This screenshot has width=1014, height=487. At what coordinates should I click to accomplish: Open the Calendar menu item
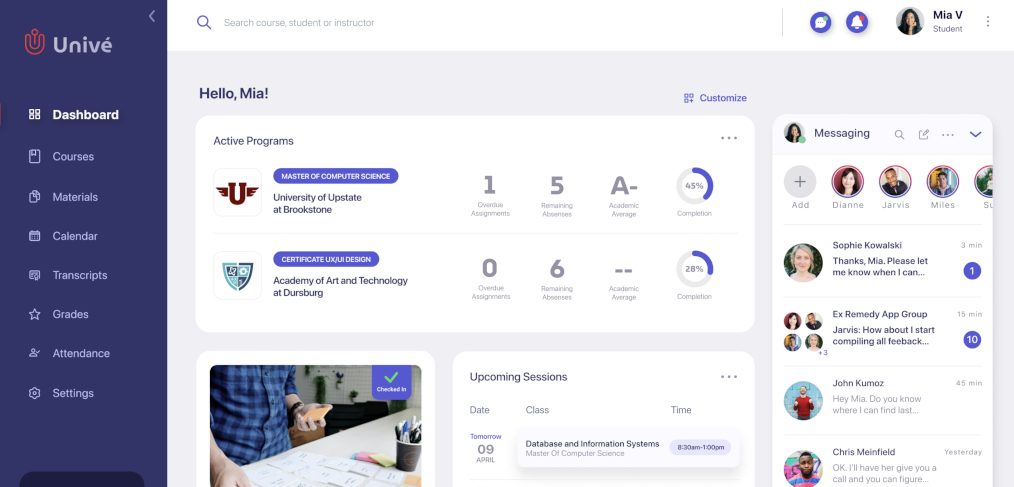point(63,236)
